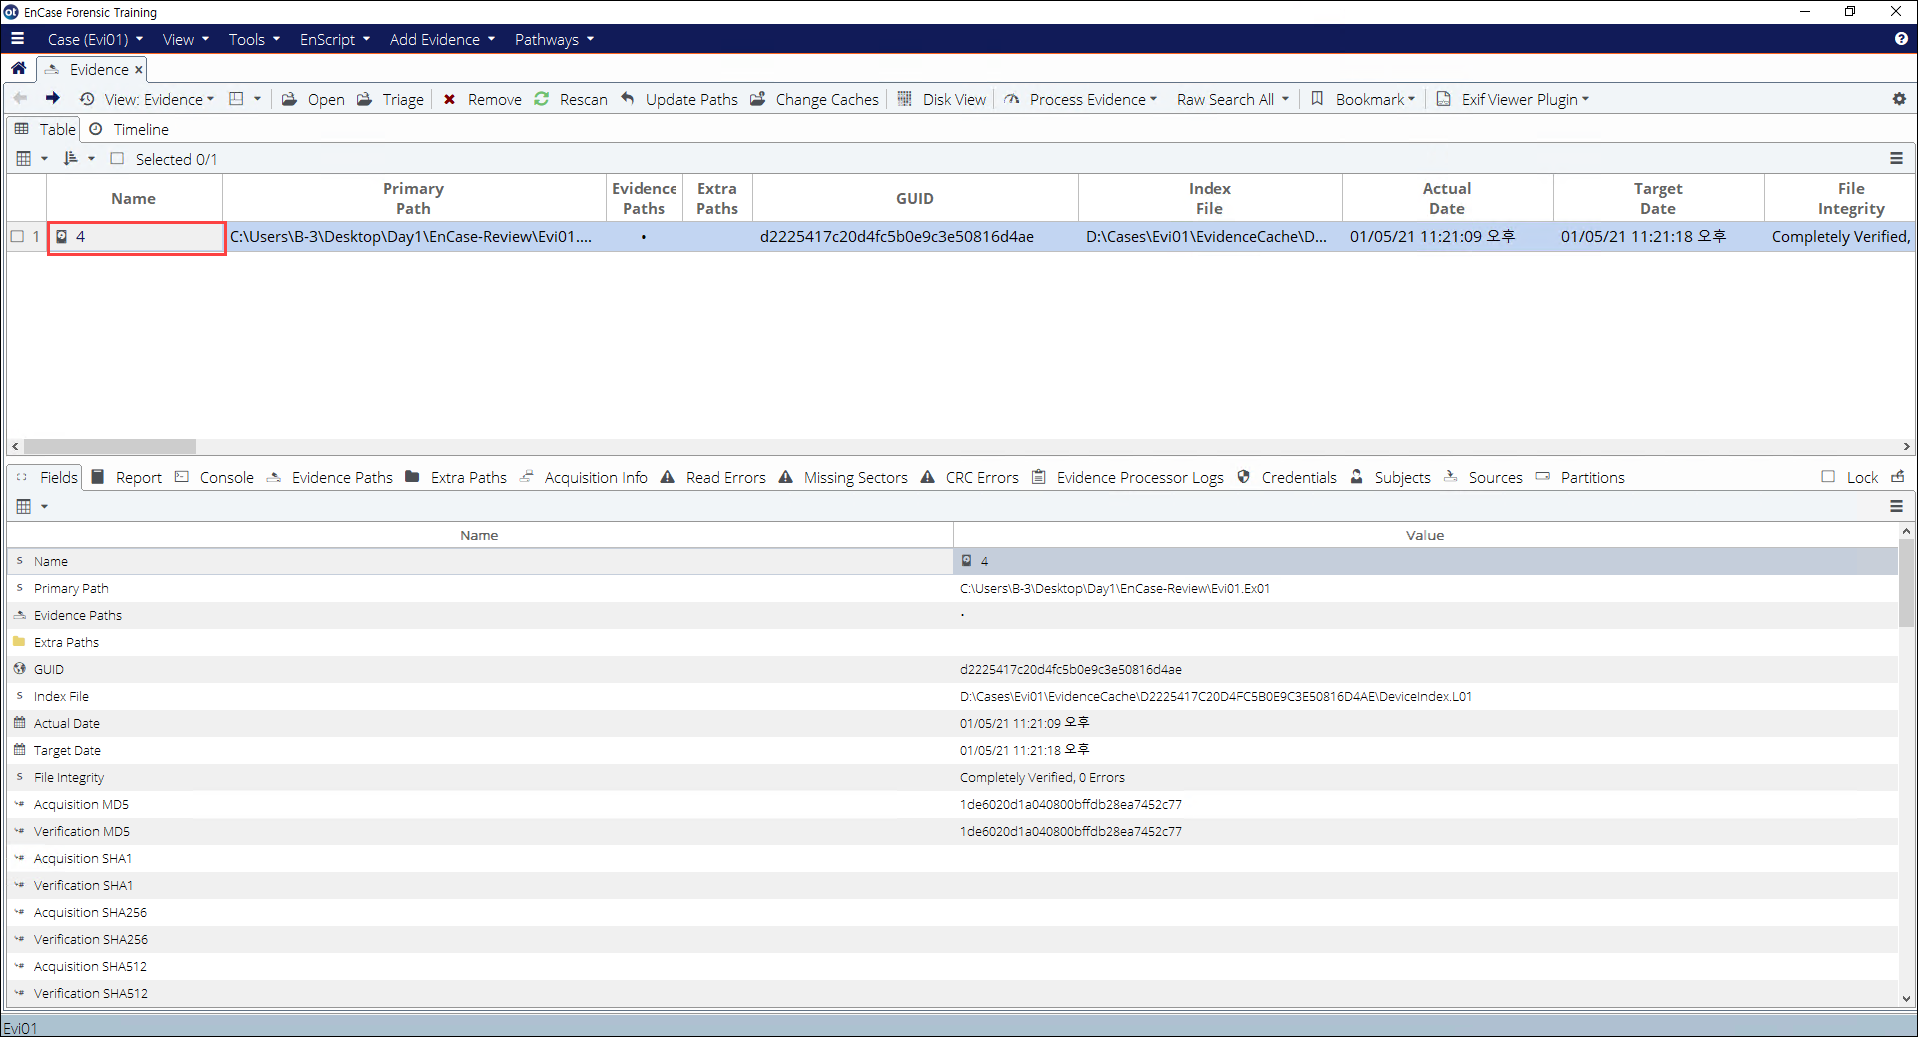The image size is (1918, 1037).
Task: Select the Evidence Paths tab
Action: (x=330, y=477)
